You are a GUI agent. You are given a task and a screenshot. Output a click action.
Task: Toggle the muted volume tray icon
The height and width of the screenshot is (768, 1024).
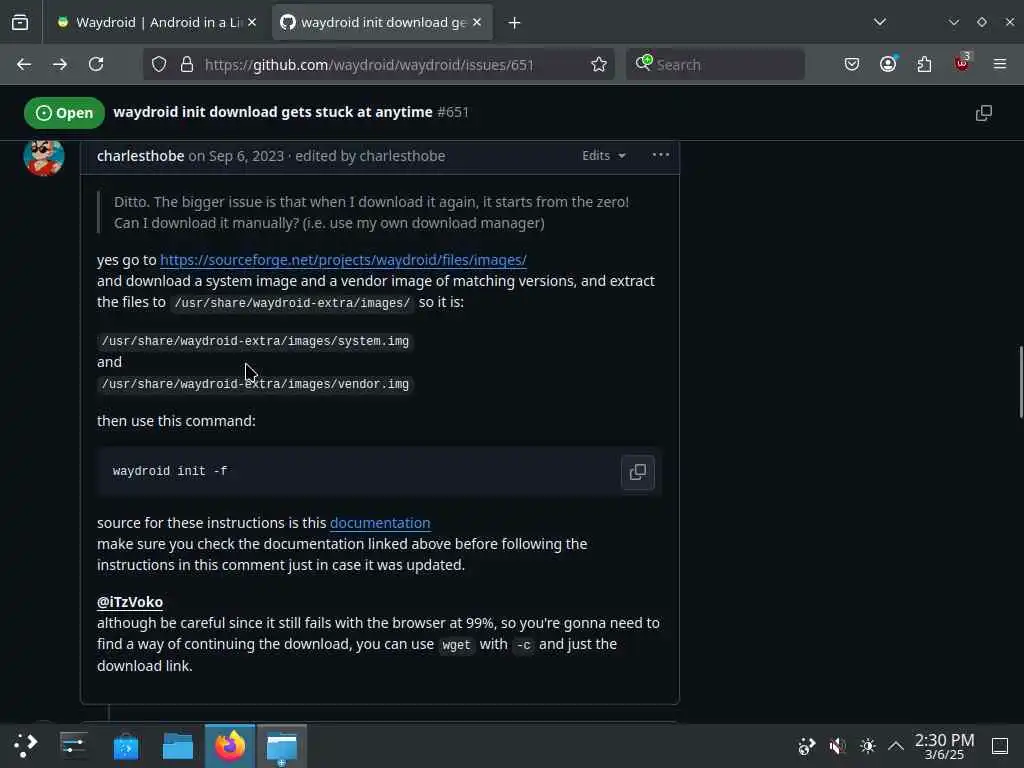pyautogui.click(x=837, y=746)
